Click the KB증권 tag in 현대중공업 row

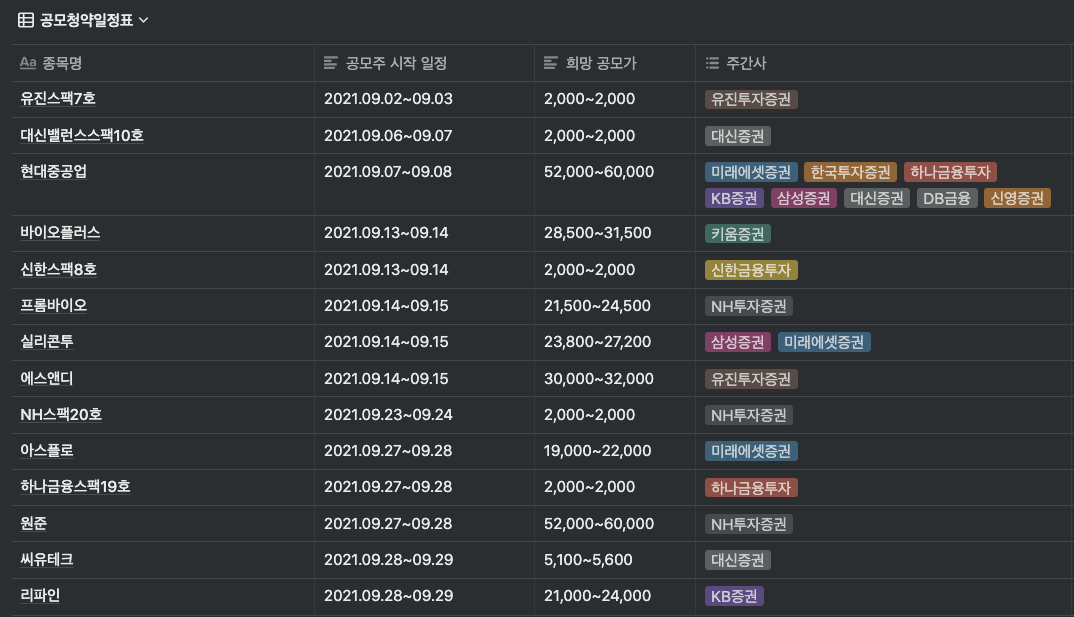(734, 199)
